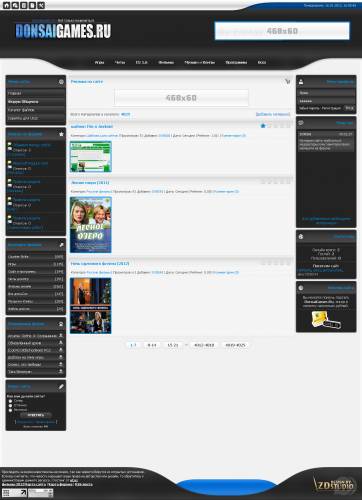Click the blue star rating icon

tap(263, 126)
